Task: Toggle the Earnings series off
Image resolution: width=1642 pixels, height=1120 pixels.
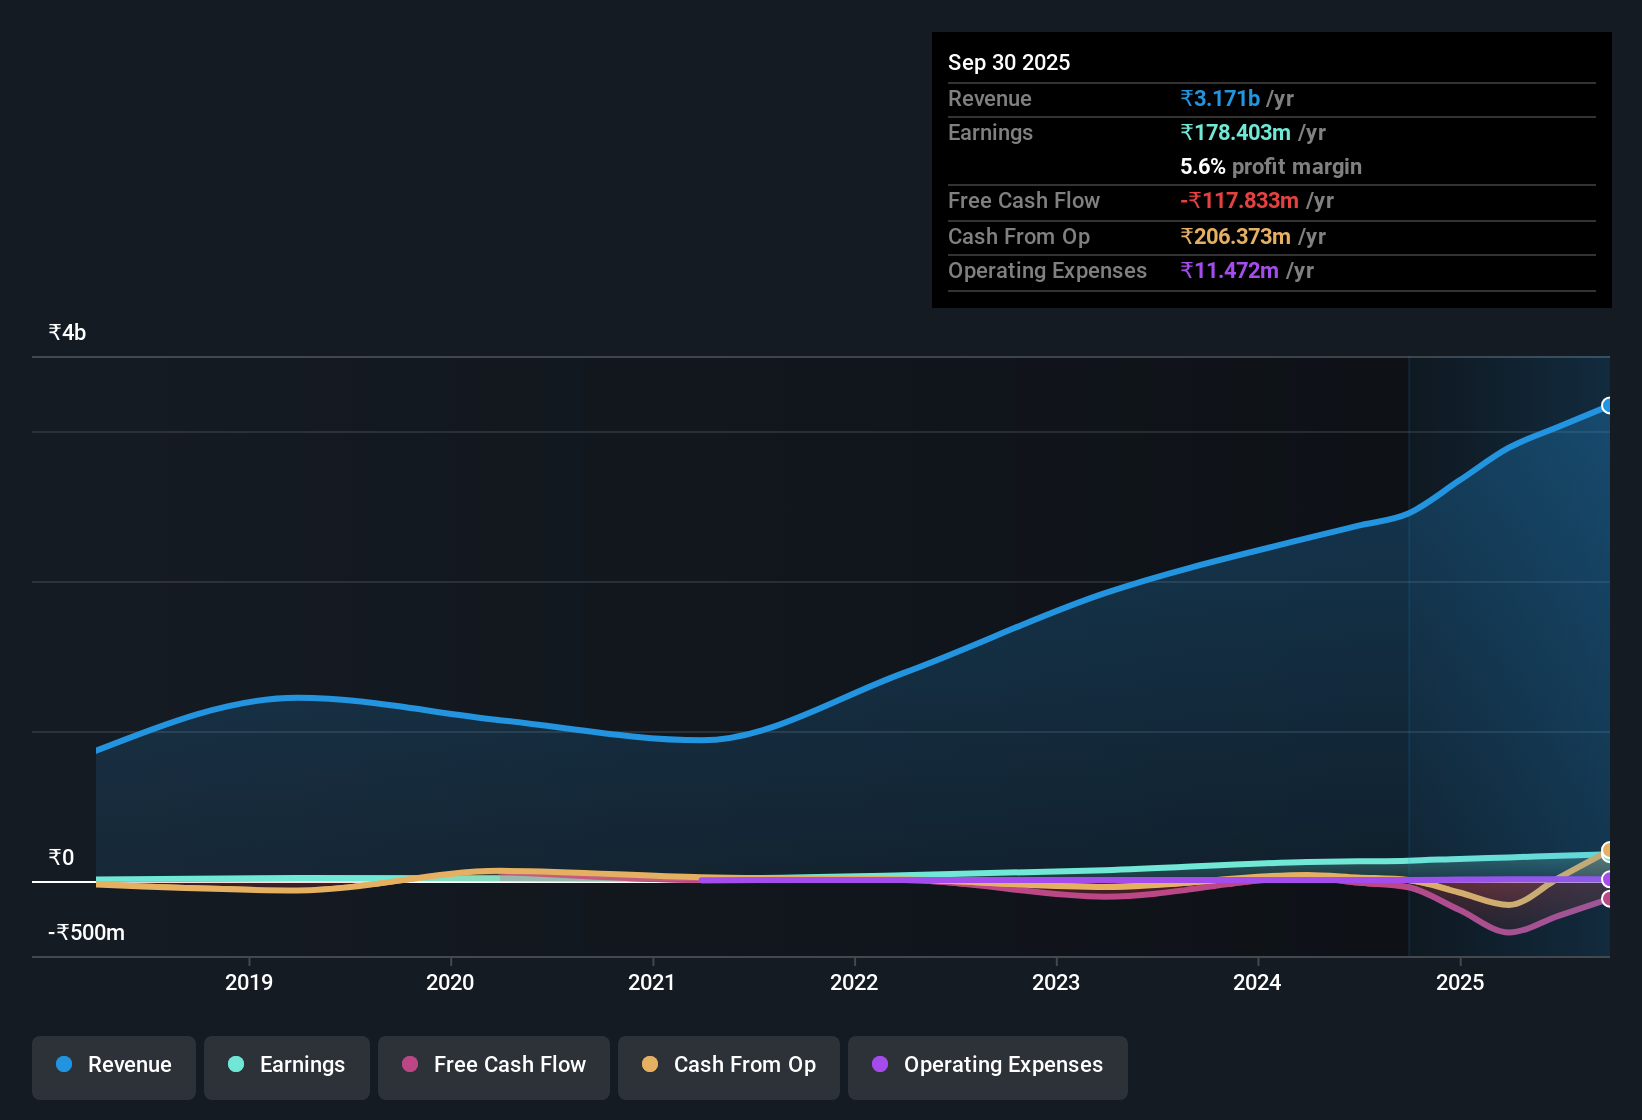Action: (x=287, y=1067)
